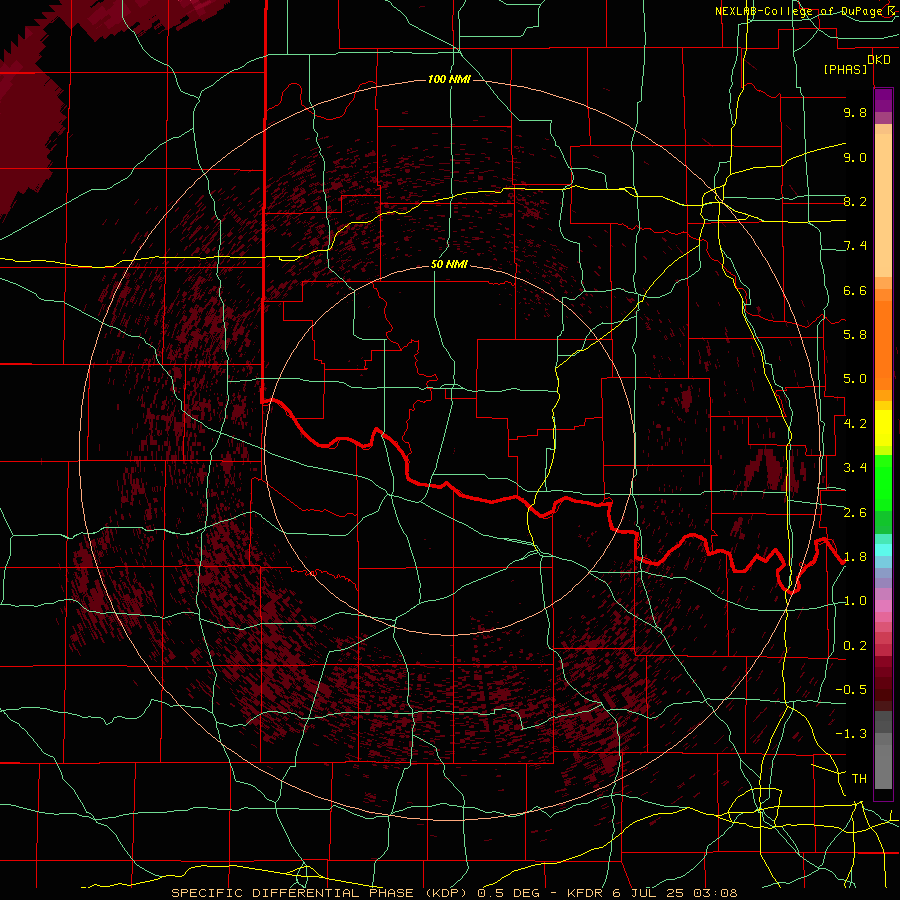
Task: Select the -0.5 legend value
Action: pos(851,690)
